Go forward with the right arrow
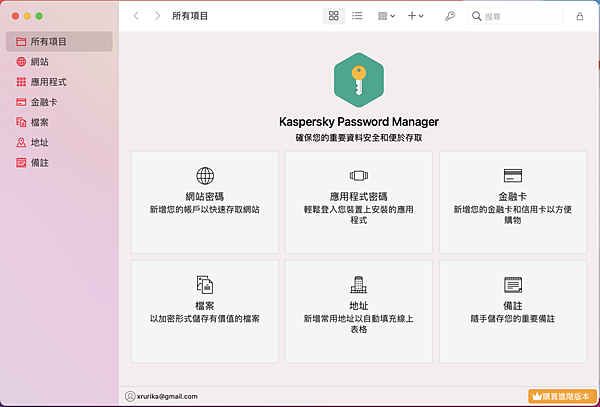 point(158,16)
